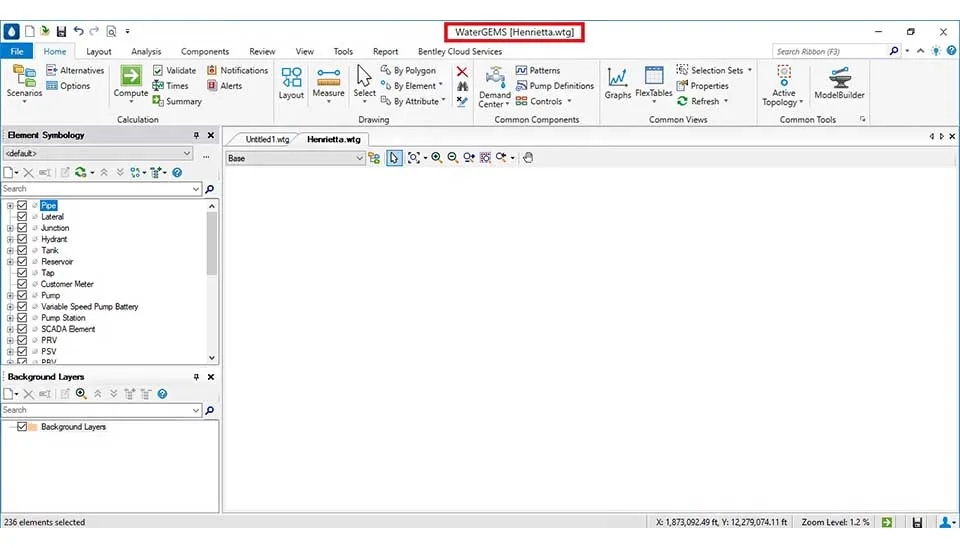Expand the Junction tree node
960x548 pixels.
10,228
